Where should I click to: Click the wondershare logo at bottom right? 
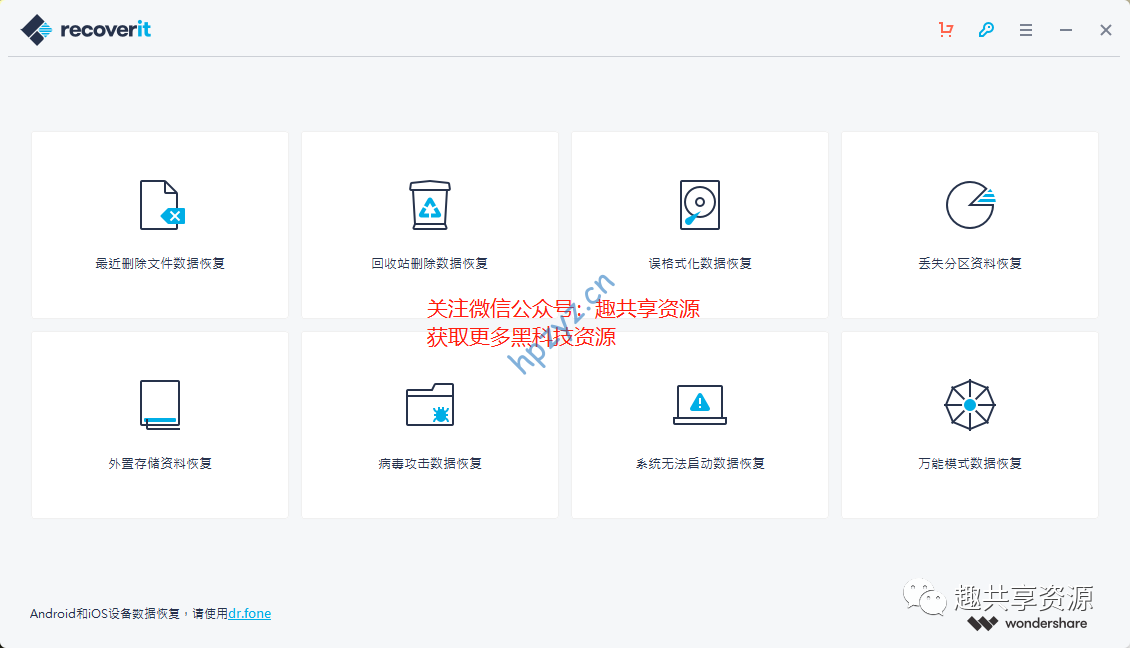pos(1027,623)
